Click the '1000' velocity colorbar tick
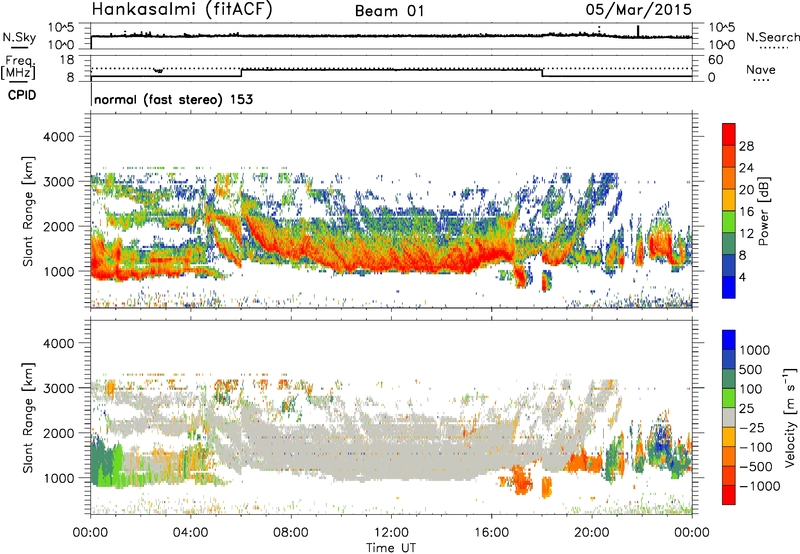 [754, 350]
